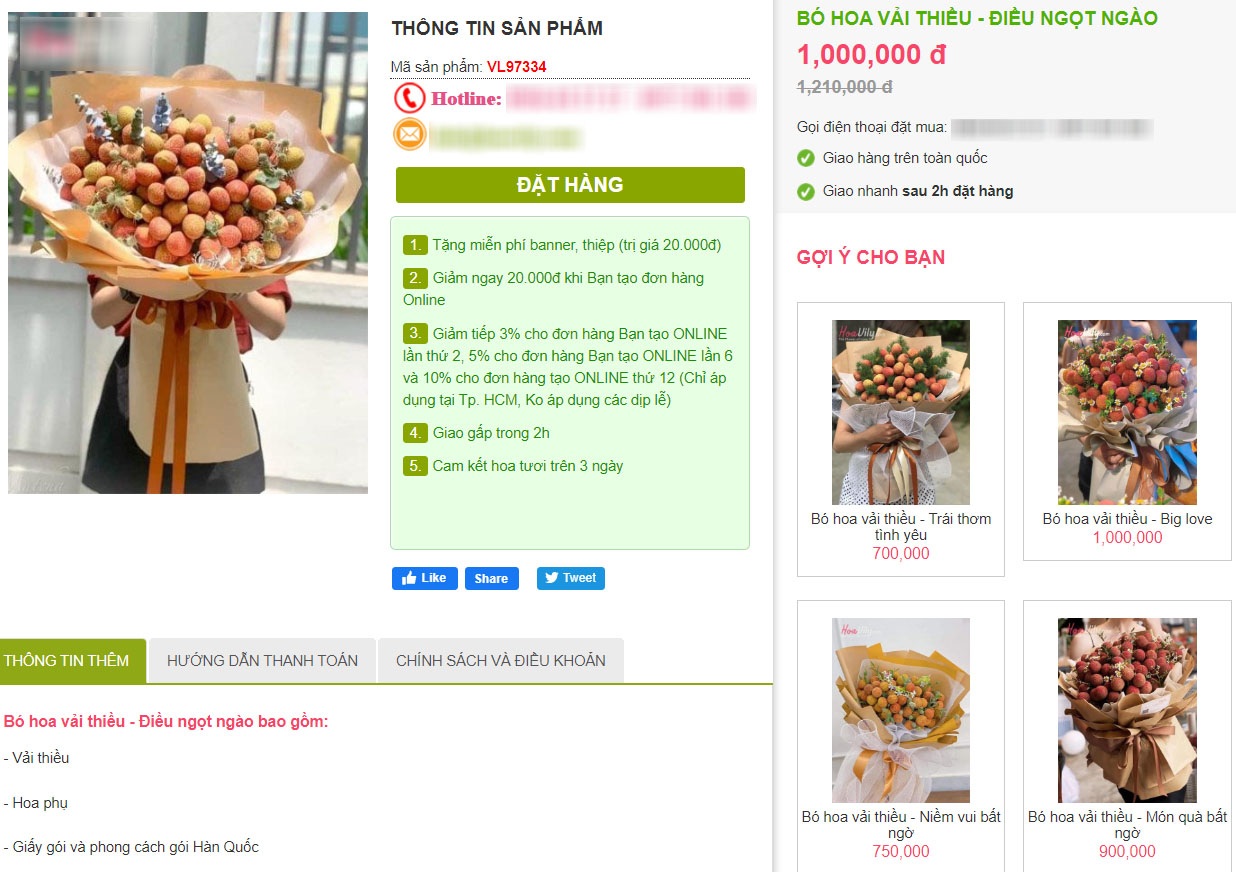Image resolution: width=1236 pixels, height=872 pixels.
Task: Click the Twitter Tweet button
Action: 571,578
